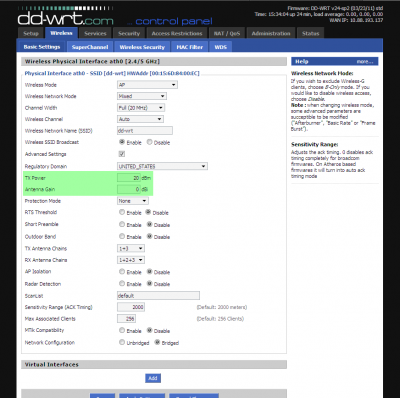Click the Wireless Network Name SSID field
Viewport: 400px width, 398px height.
coord(145,131)
